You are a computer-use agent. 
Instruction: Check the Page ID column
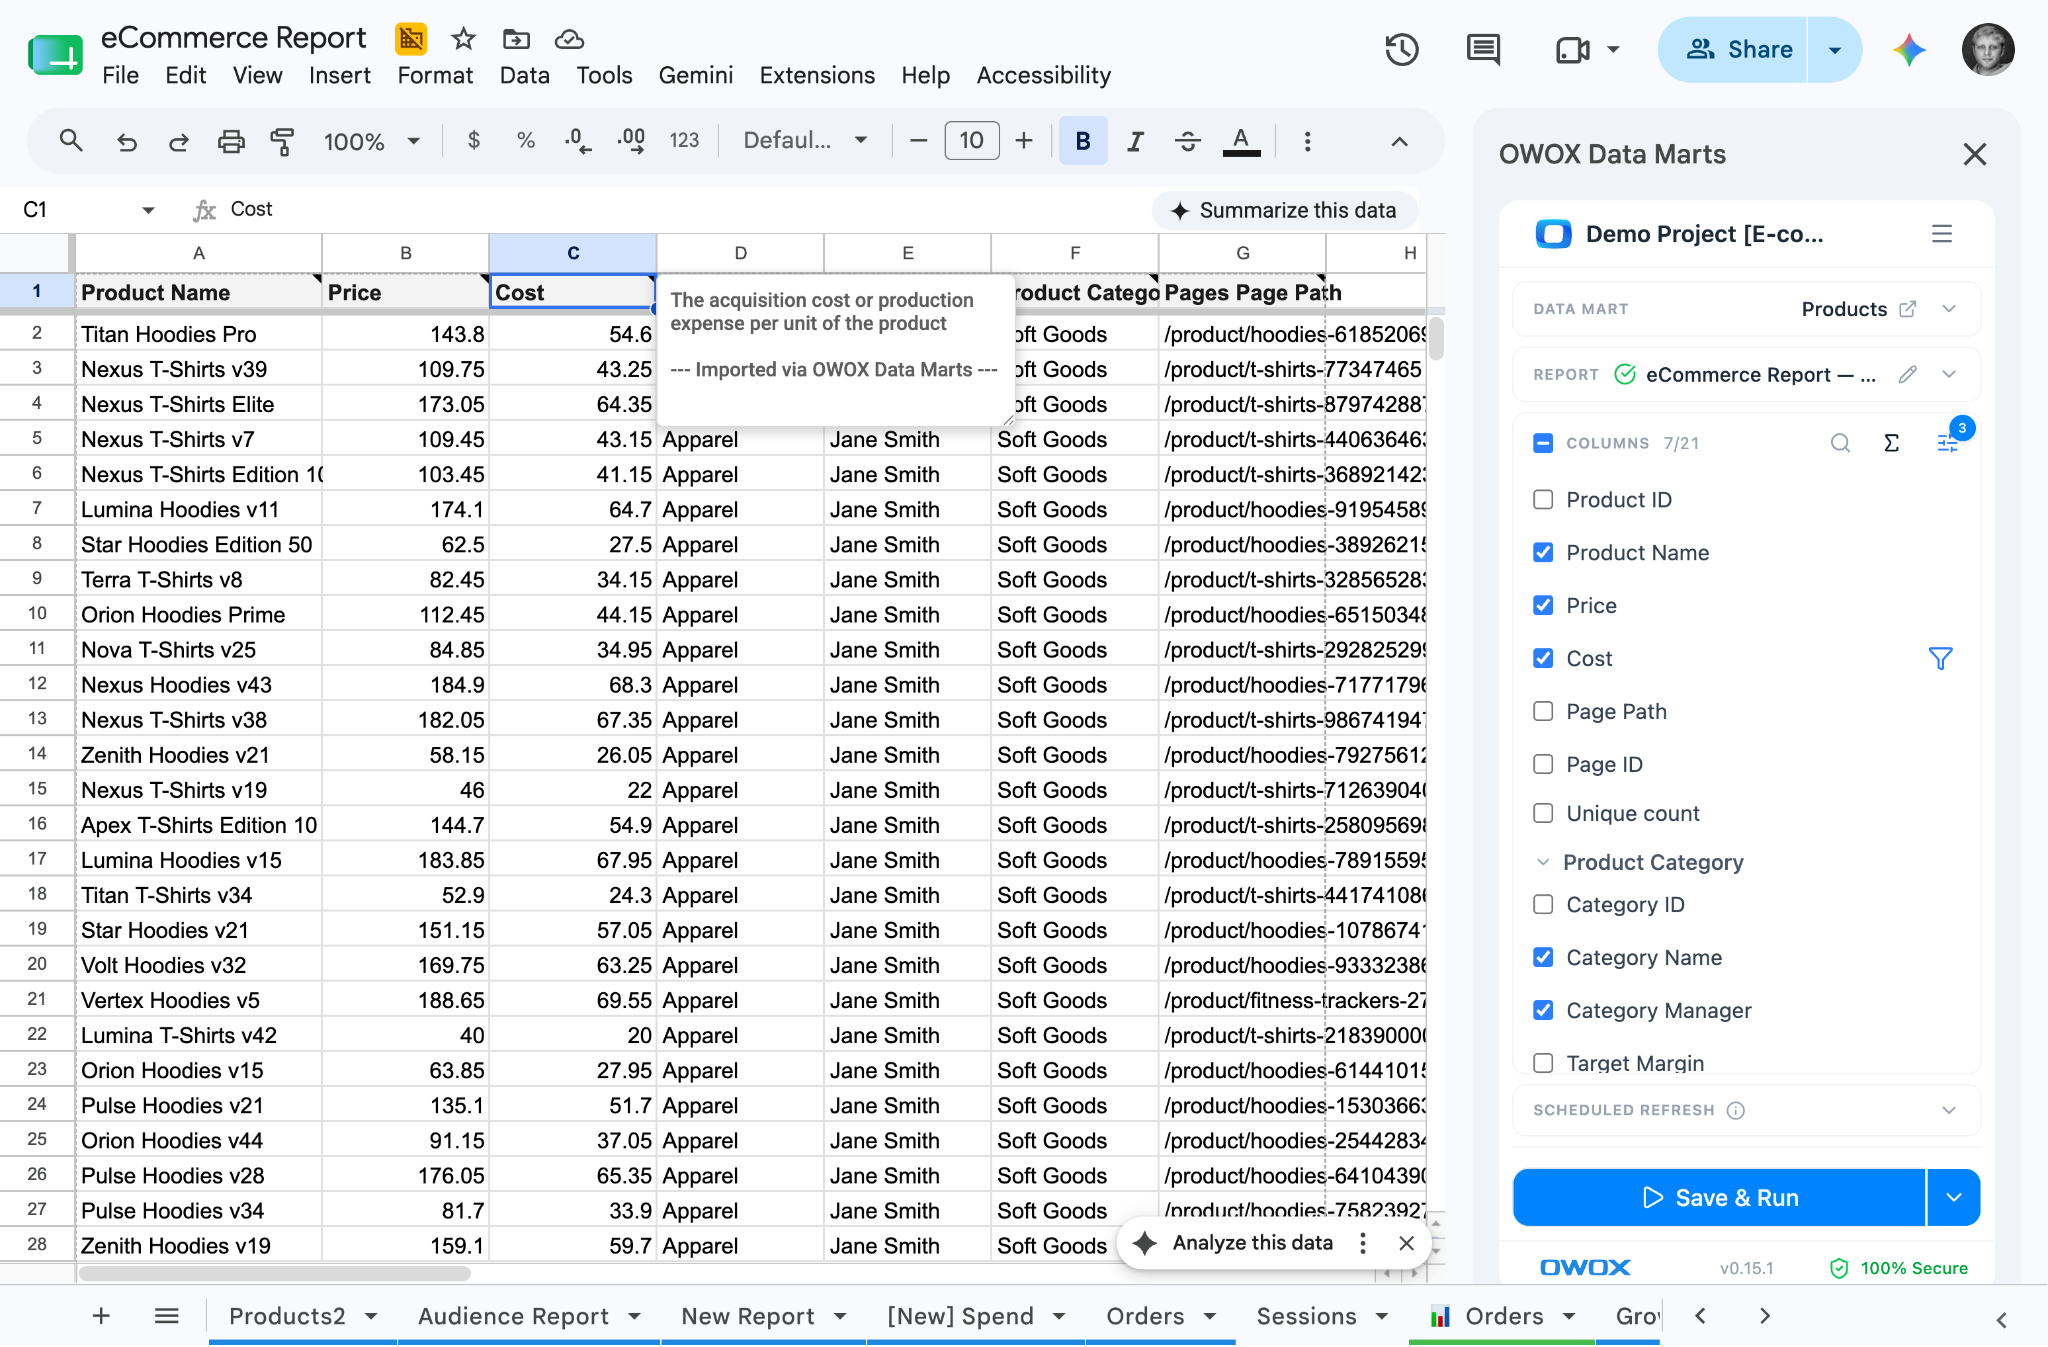1543,764
